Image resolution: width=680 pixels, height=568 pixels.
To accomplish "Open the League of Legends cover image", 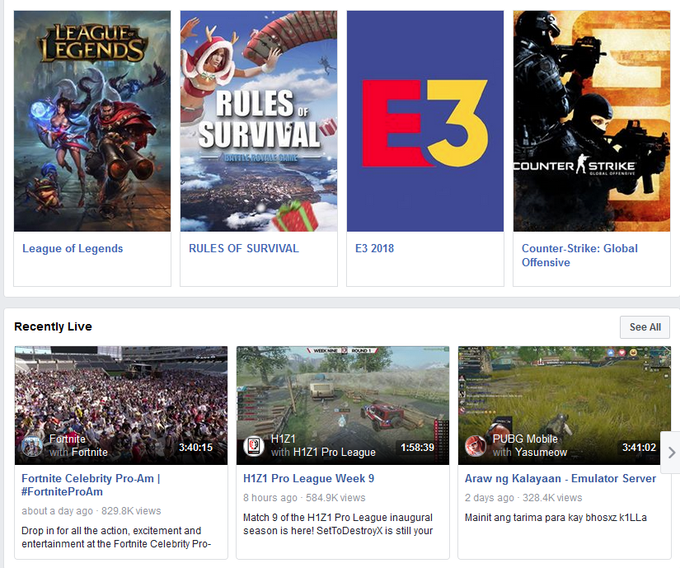I will pos(92,121).
